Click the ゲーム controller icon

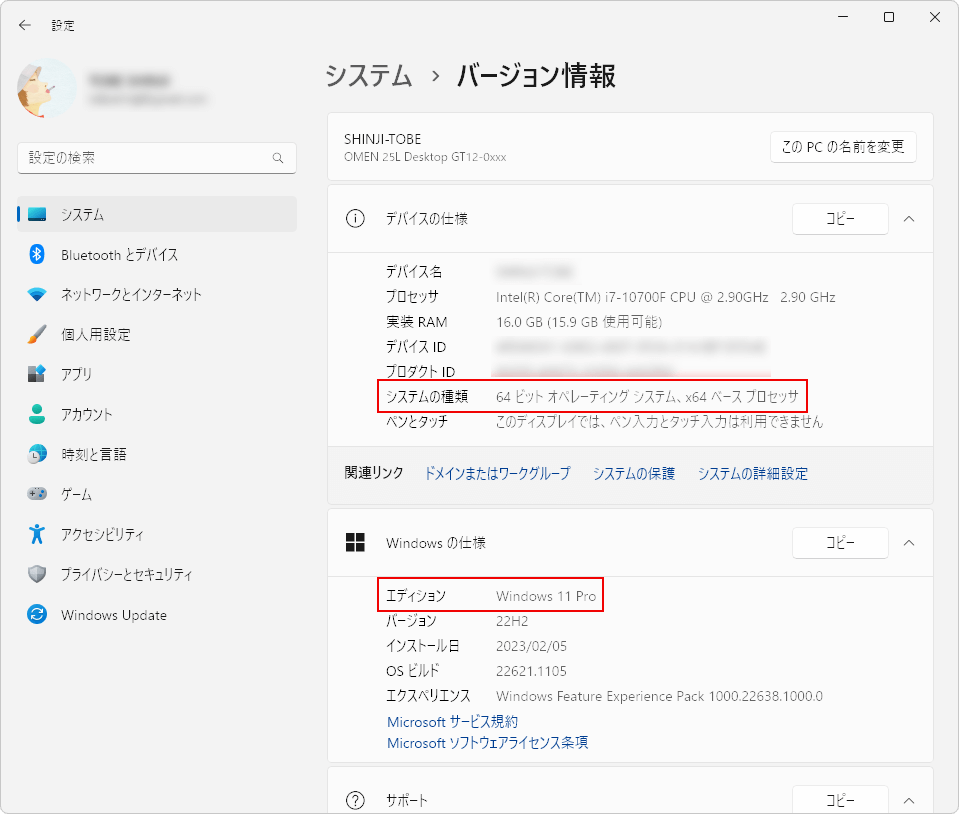(x=37, y=494)
